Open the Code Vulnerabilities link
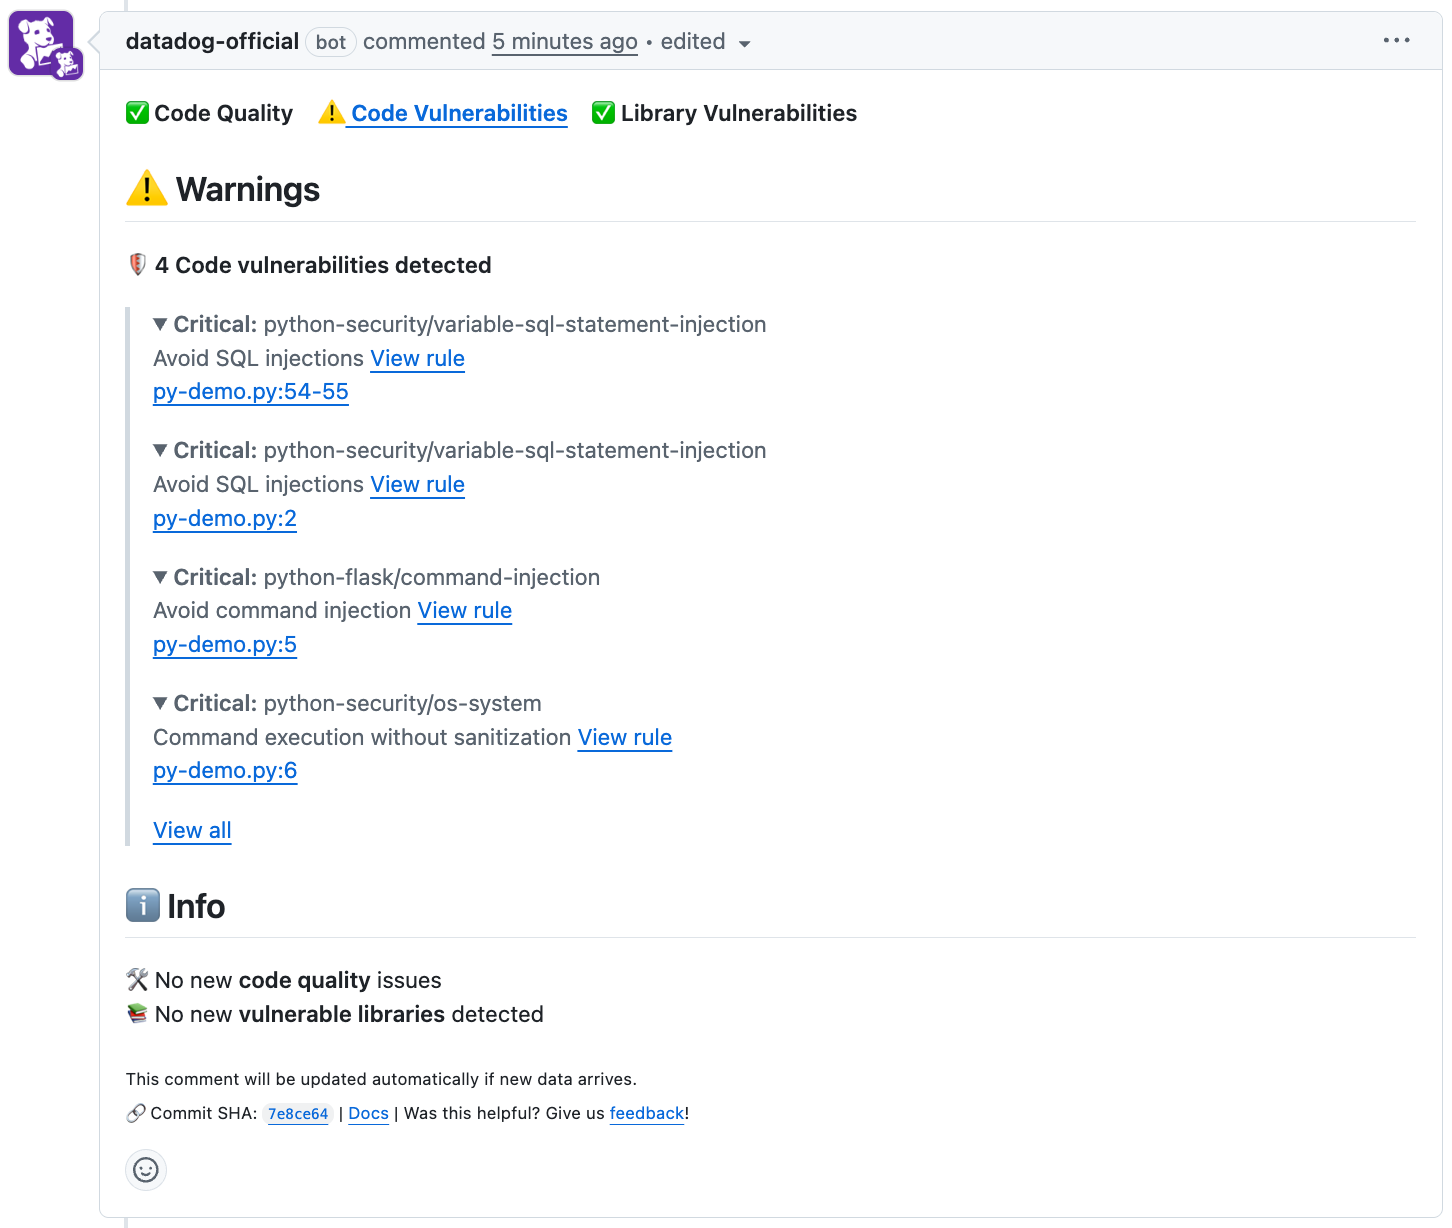Viewport: 1452px width, 1228px height. pyautogui.click(x=459, y=113)
